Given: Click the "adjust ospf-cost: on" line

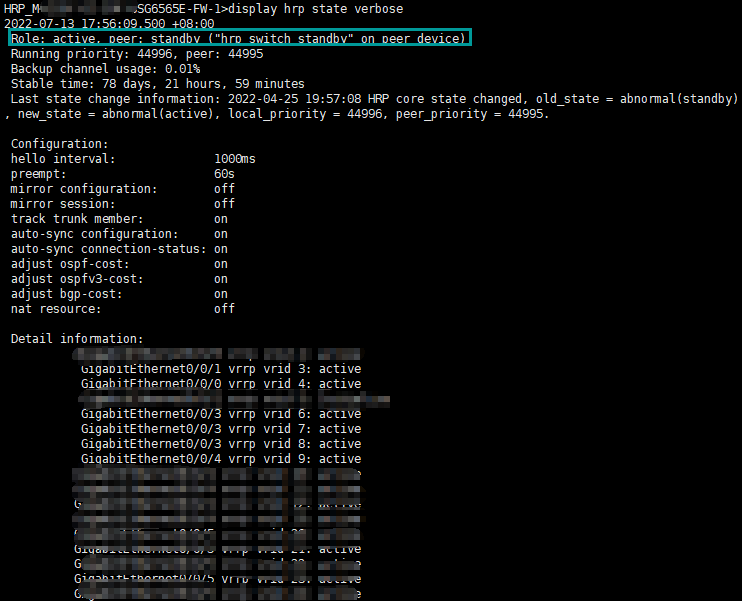Looking at the screenshot, I should pyautogui.click(x=119, y=264).
